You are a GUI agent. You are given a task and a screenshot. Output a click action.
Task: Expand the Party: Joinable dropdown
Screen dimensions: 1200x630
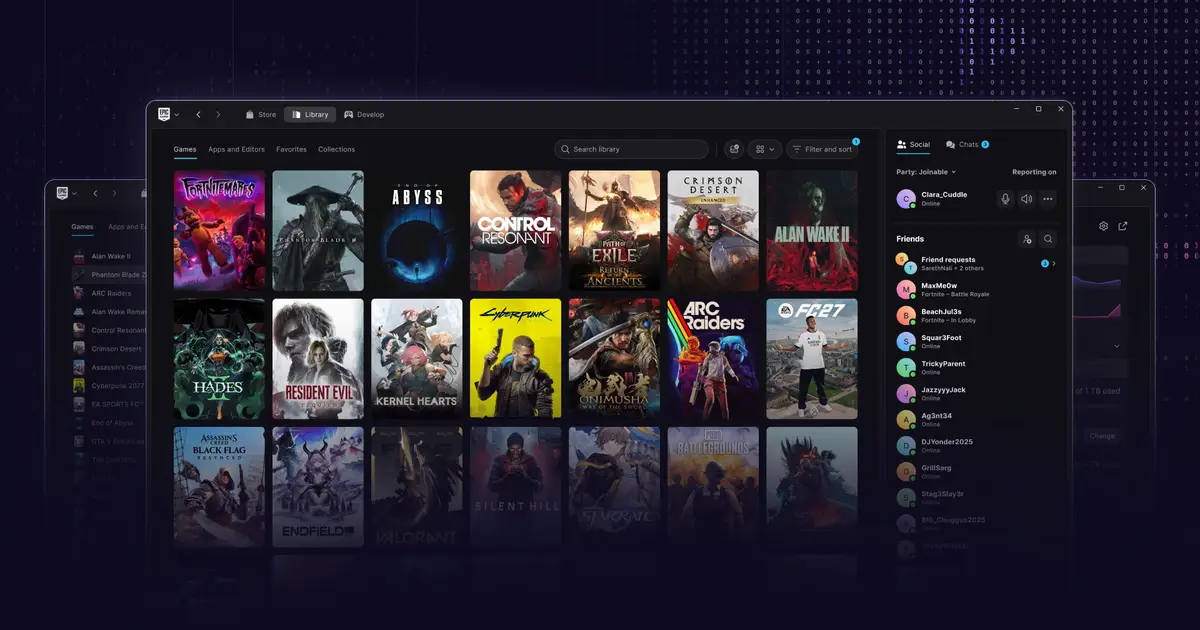tap(926, 172)
